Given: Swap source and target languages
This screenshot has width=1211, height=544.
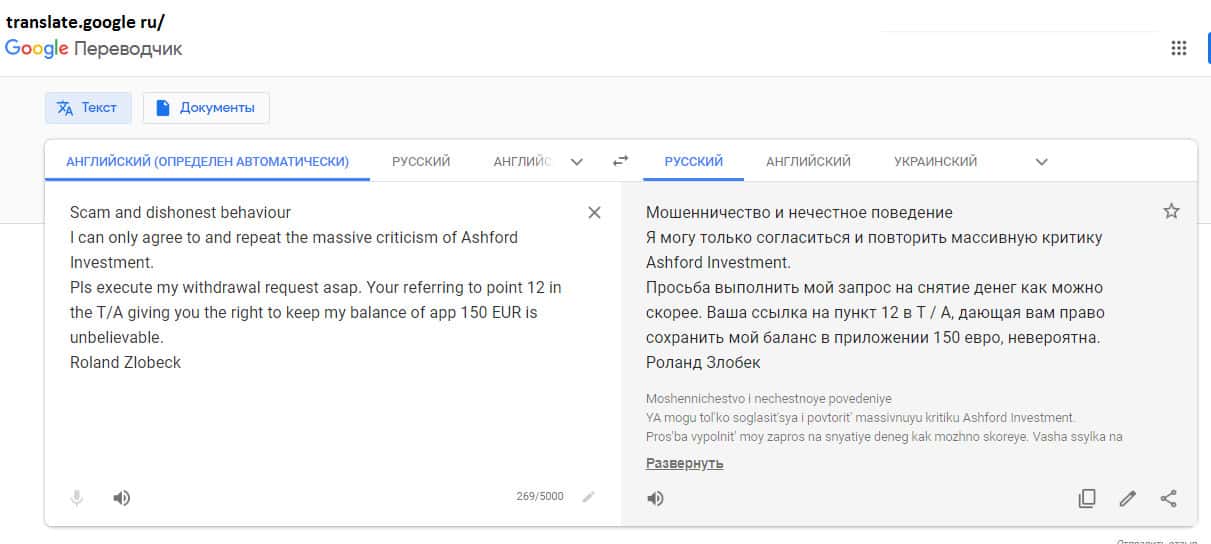Looking at the screenshot, I should point(621,161).
